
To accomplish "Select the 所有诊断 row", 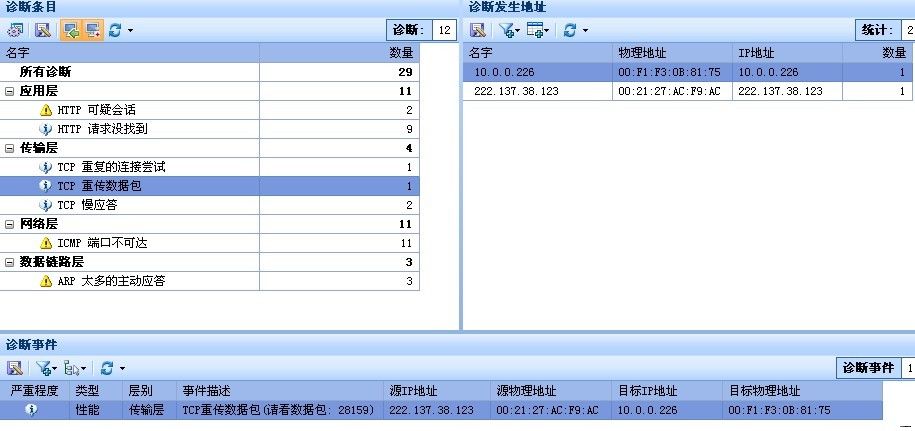I will tap(209, 72).
